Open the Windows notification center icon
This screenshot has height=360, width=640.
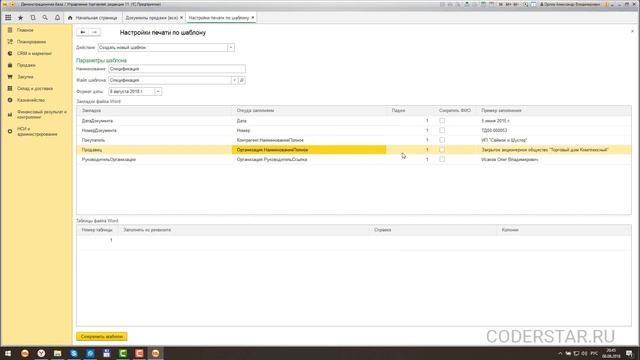click(629, 353)
